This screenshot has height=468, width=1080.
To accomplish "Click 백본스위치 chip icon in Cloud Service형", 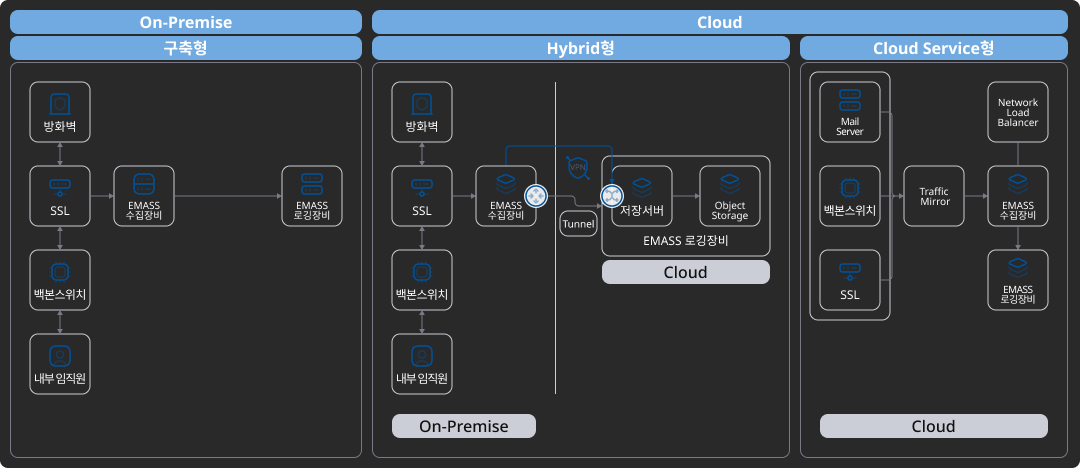I will point(849,186).
